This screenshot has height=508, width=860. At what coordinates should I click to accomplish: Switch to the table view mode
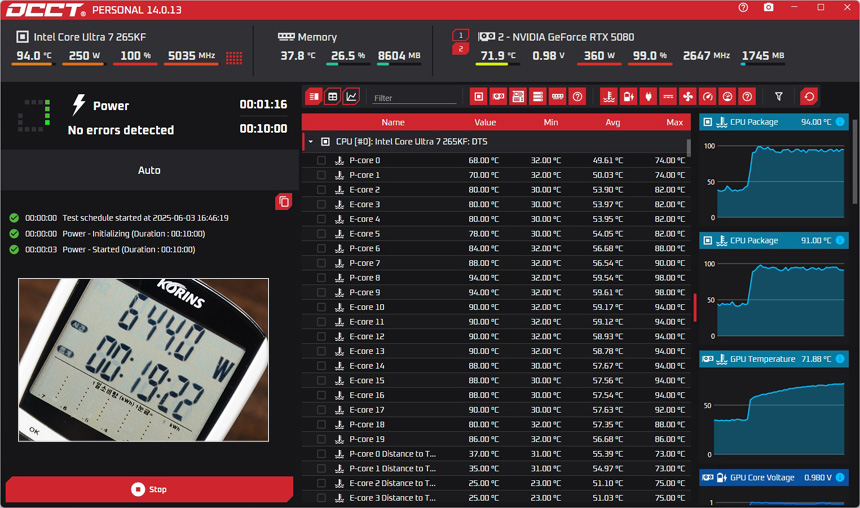[x=333, y=97]
